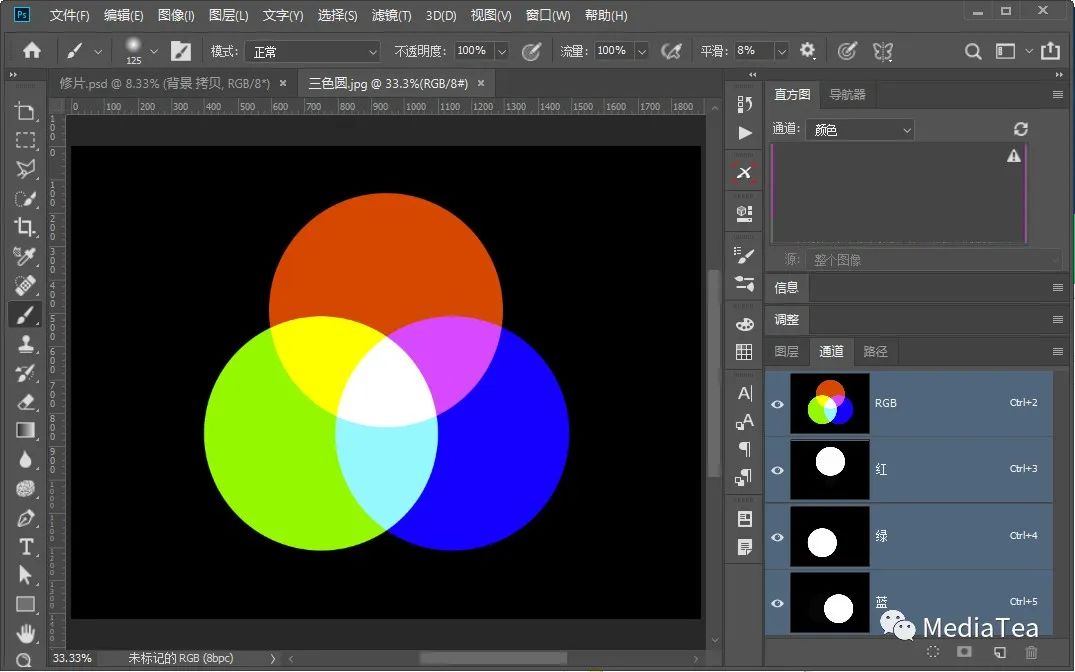Open the tool preset picker arrow
Viewport: 1075px width, 672px height.
pos(98,51)
